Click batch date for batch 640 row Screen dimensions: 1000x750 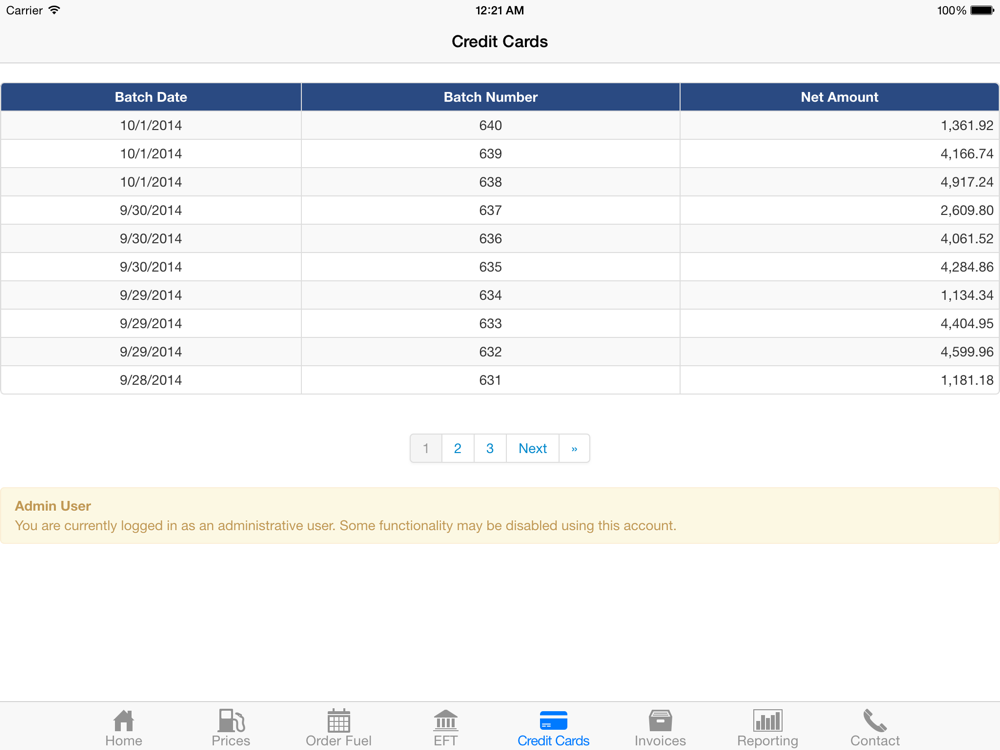pos(151,126)
